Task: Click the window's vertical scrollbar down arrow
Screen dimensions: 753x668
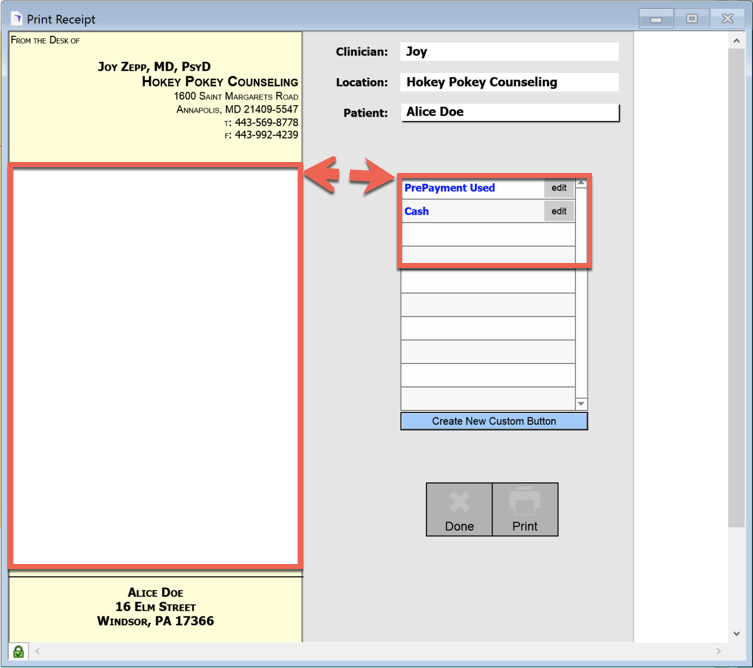Action: click(737, 634)
